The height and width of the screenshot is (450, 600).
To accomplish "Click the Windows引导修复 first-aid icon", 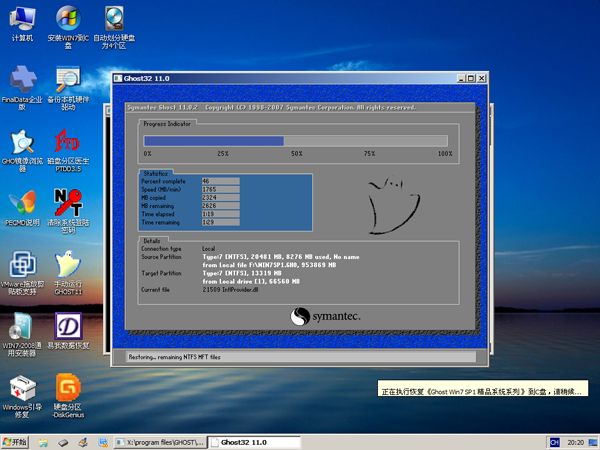I will (22, 396).
